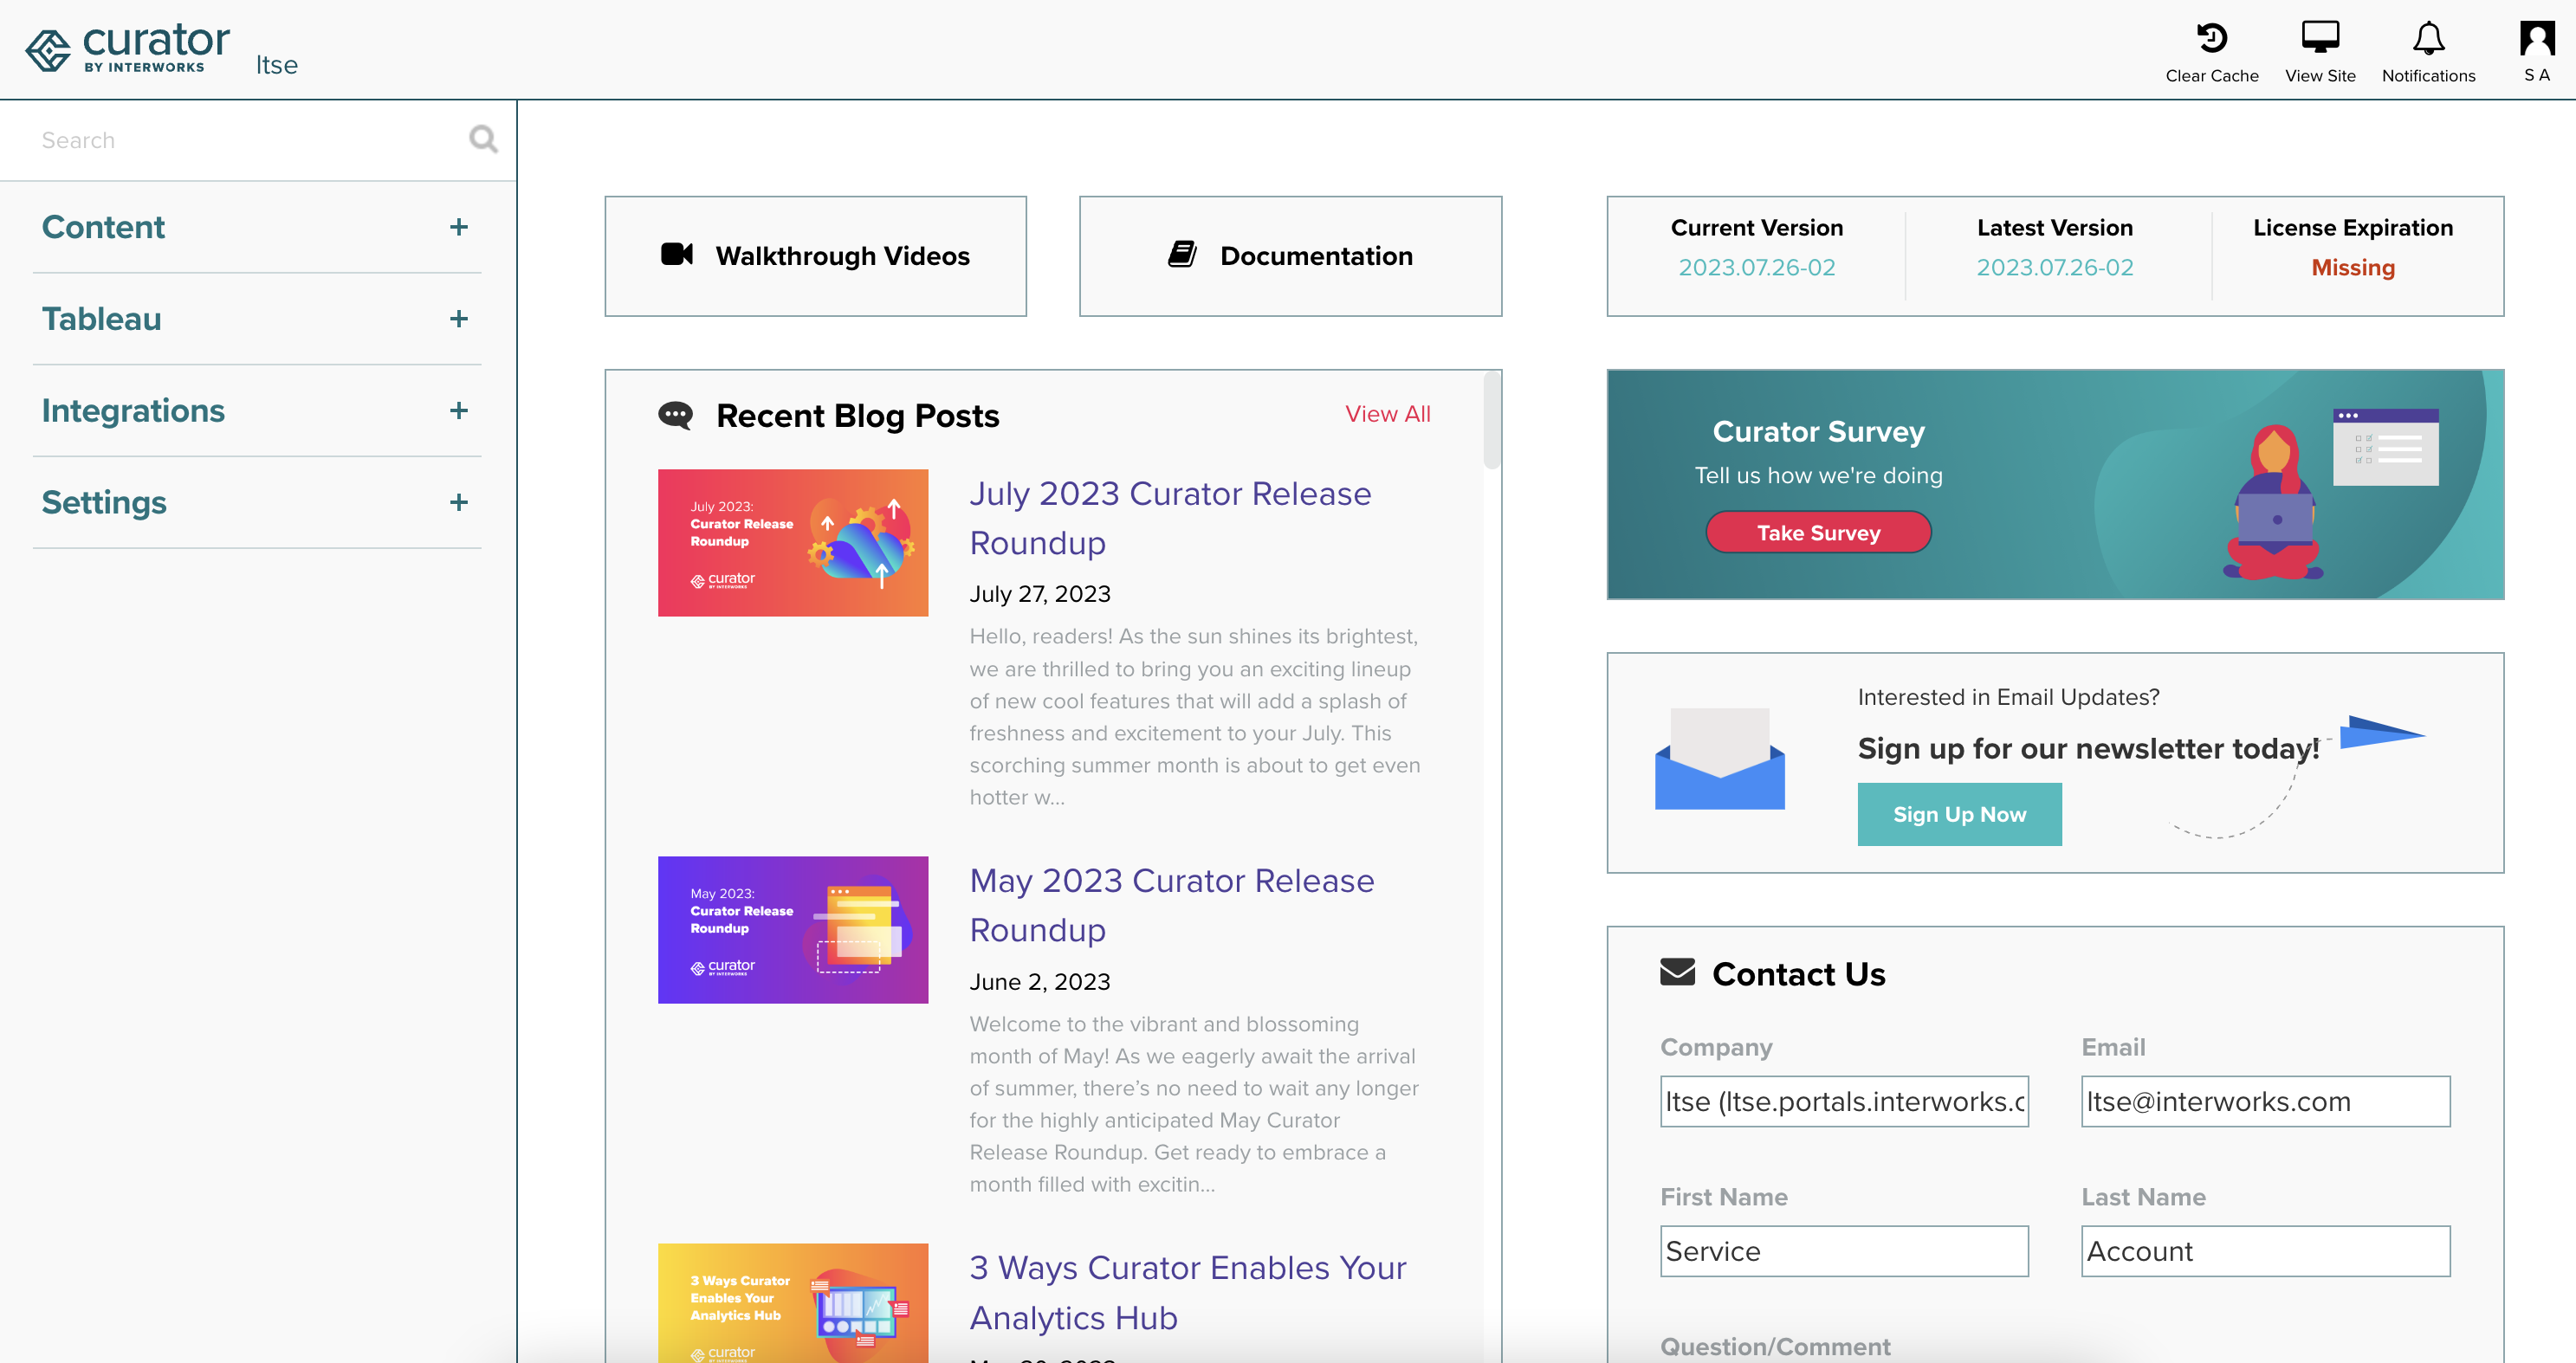This screenshot has width=2576, height=1363.
Task: Select the Walkthrough Videos tab
Action: tap(814, 255)
